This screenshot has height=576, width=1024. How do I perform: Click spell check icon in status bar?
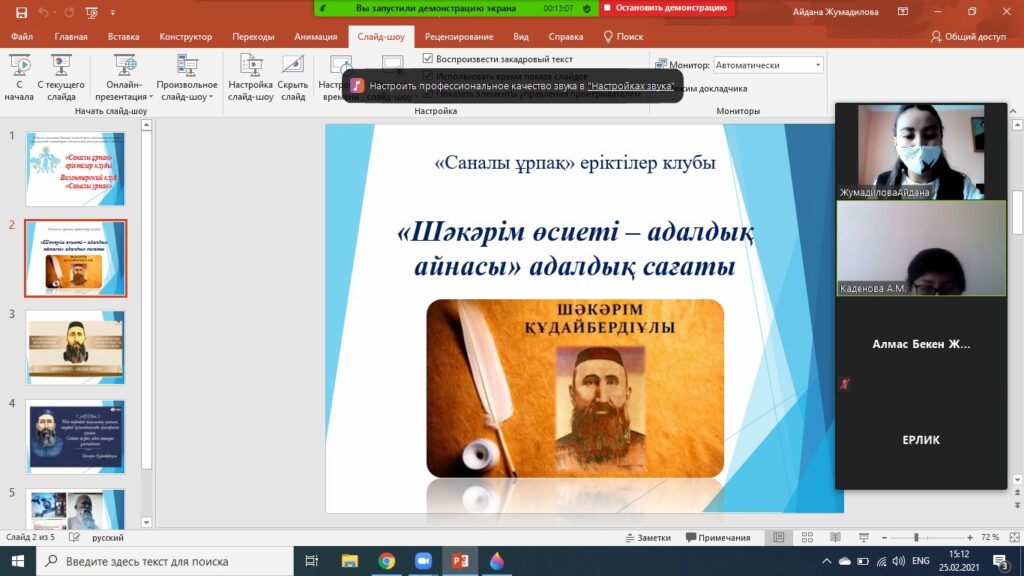click(74, 537)
